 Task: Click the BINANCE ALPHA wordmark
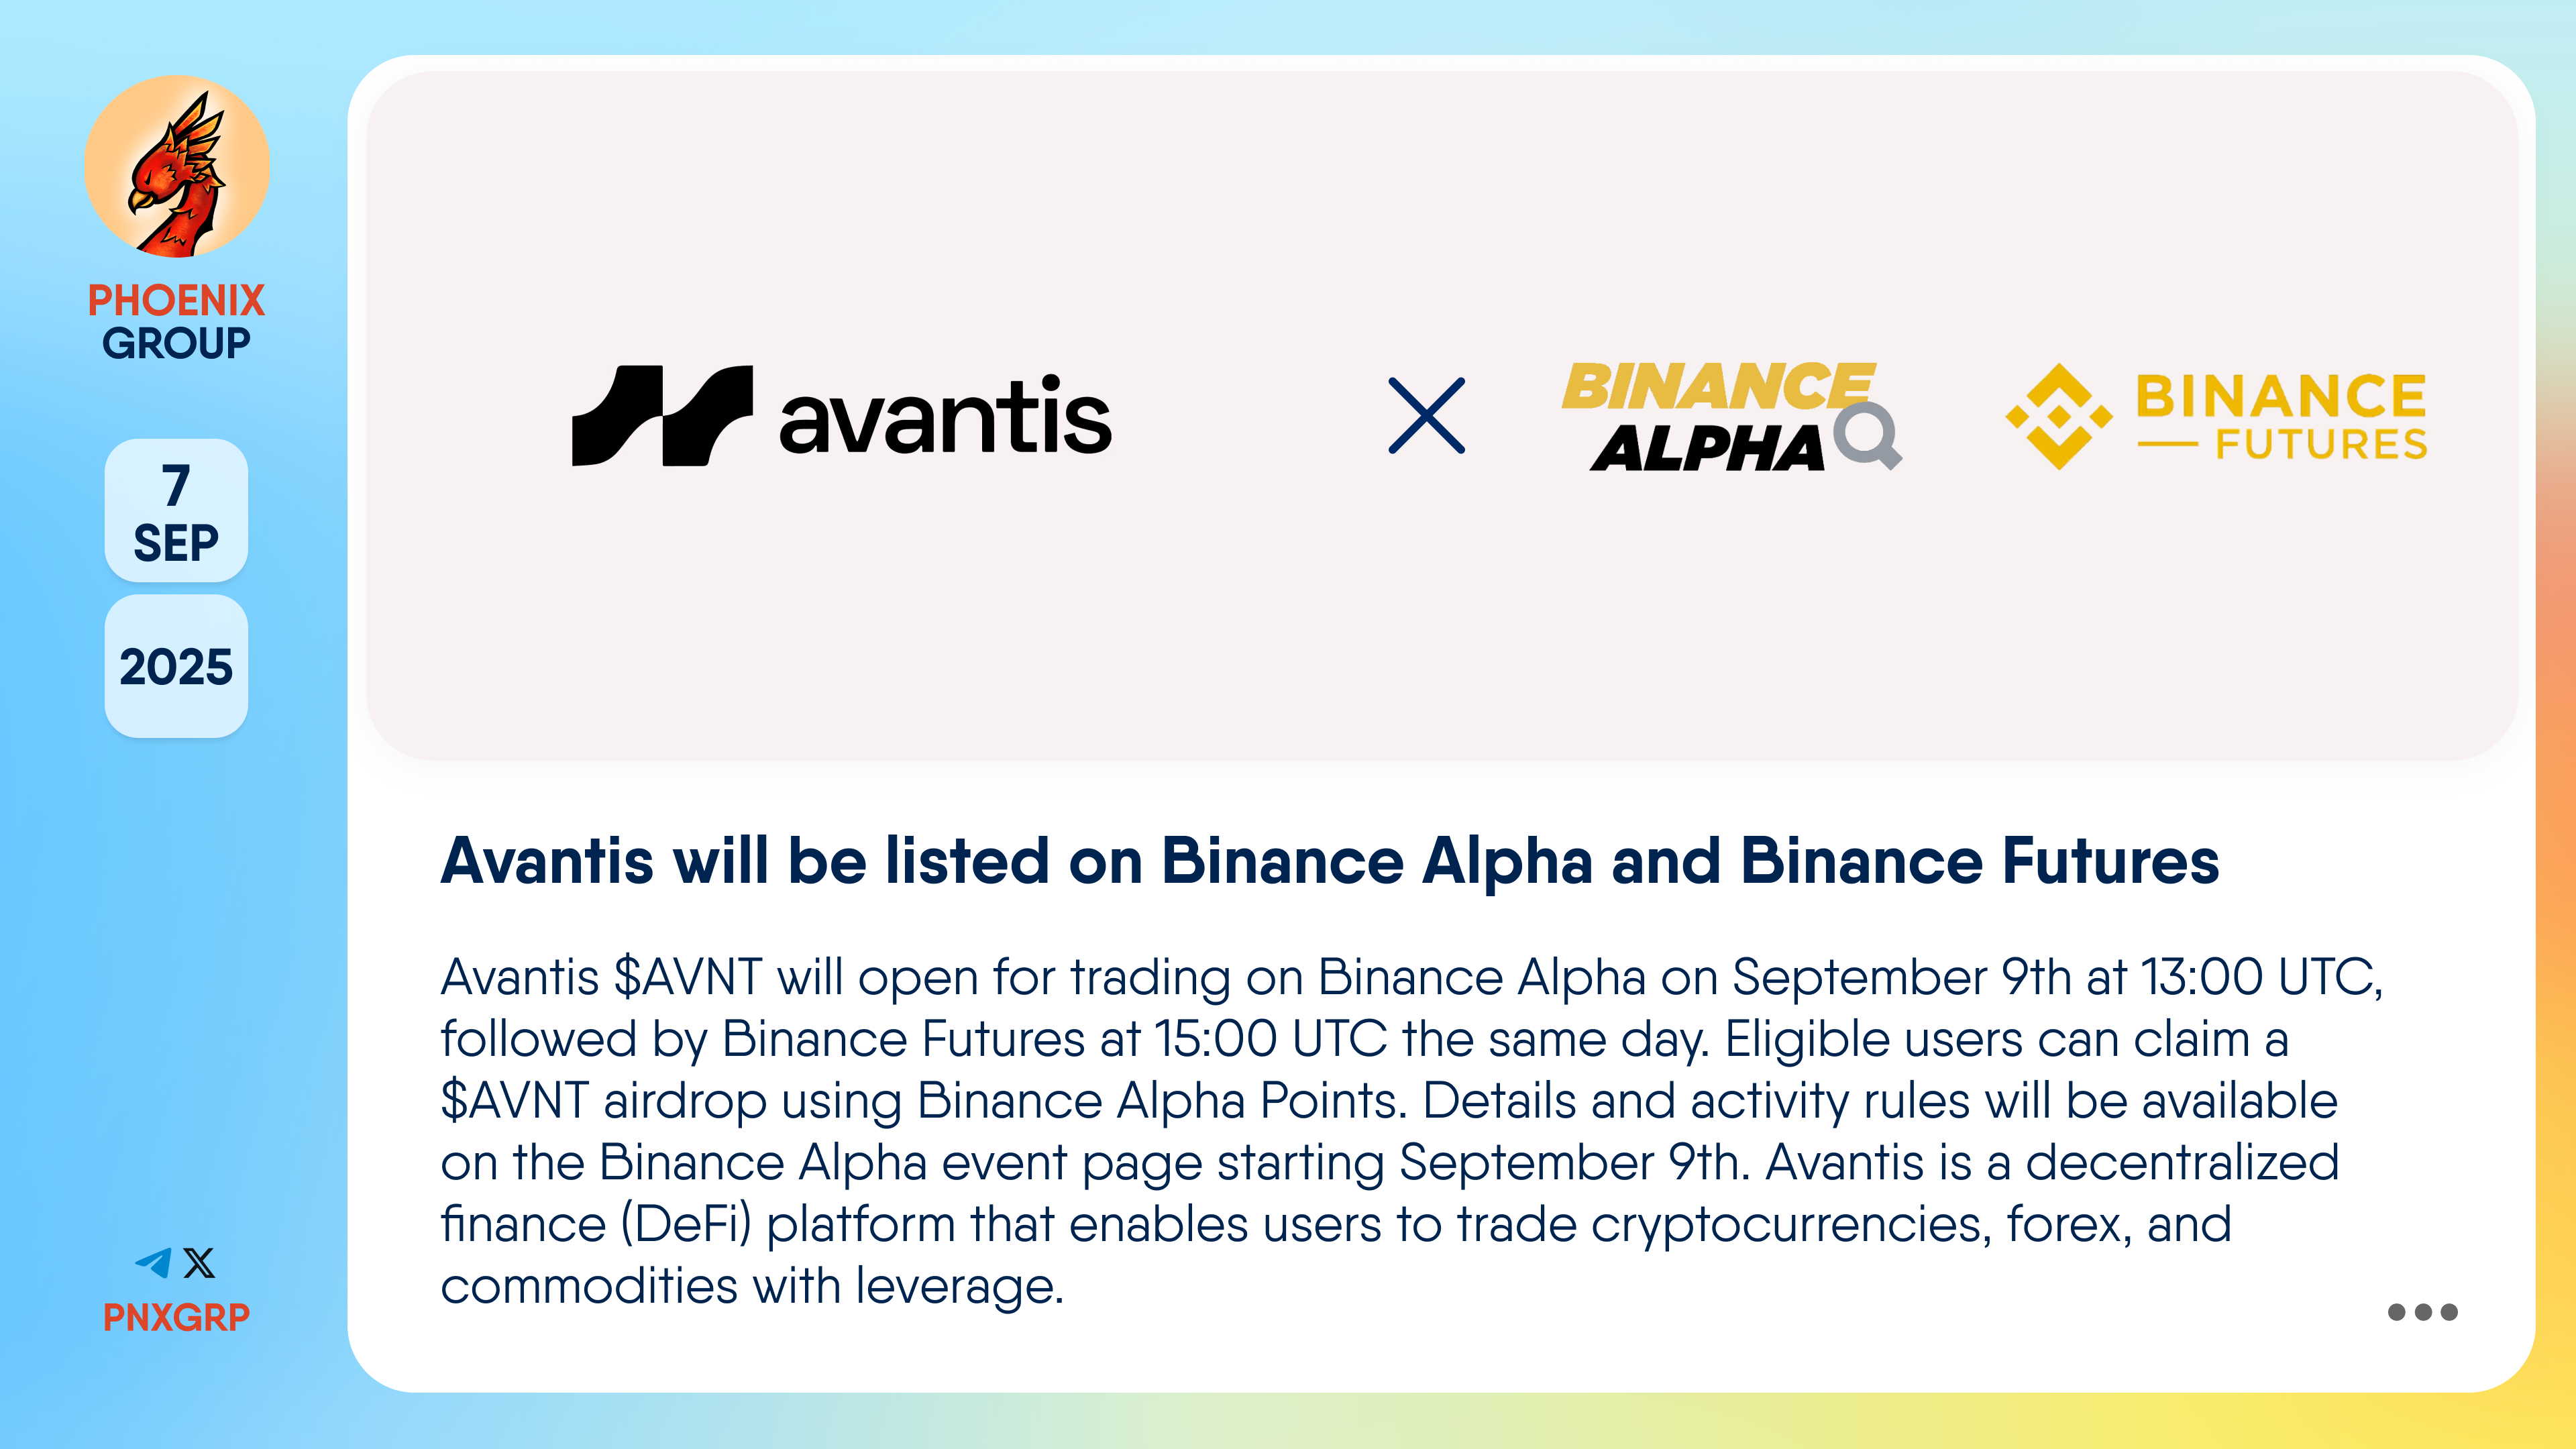[1717, 416]
